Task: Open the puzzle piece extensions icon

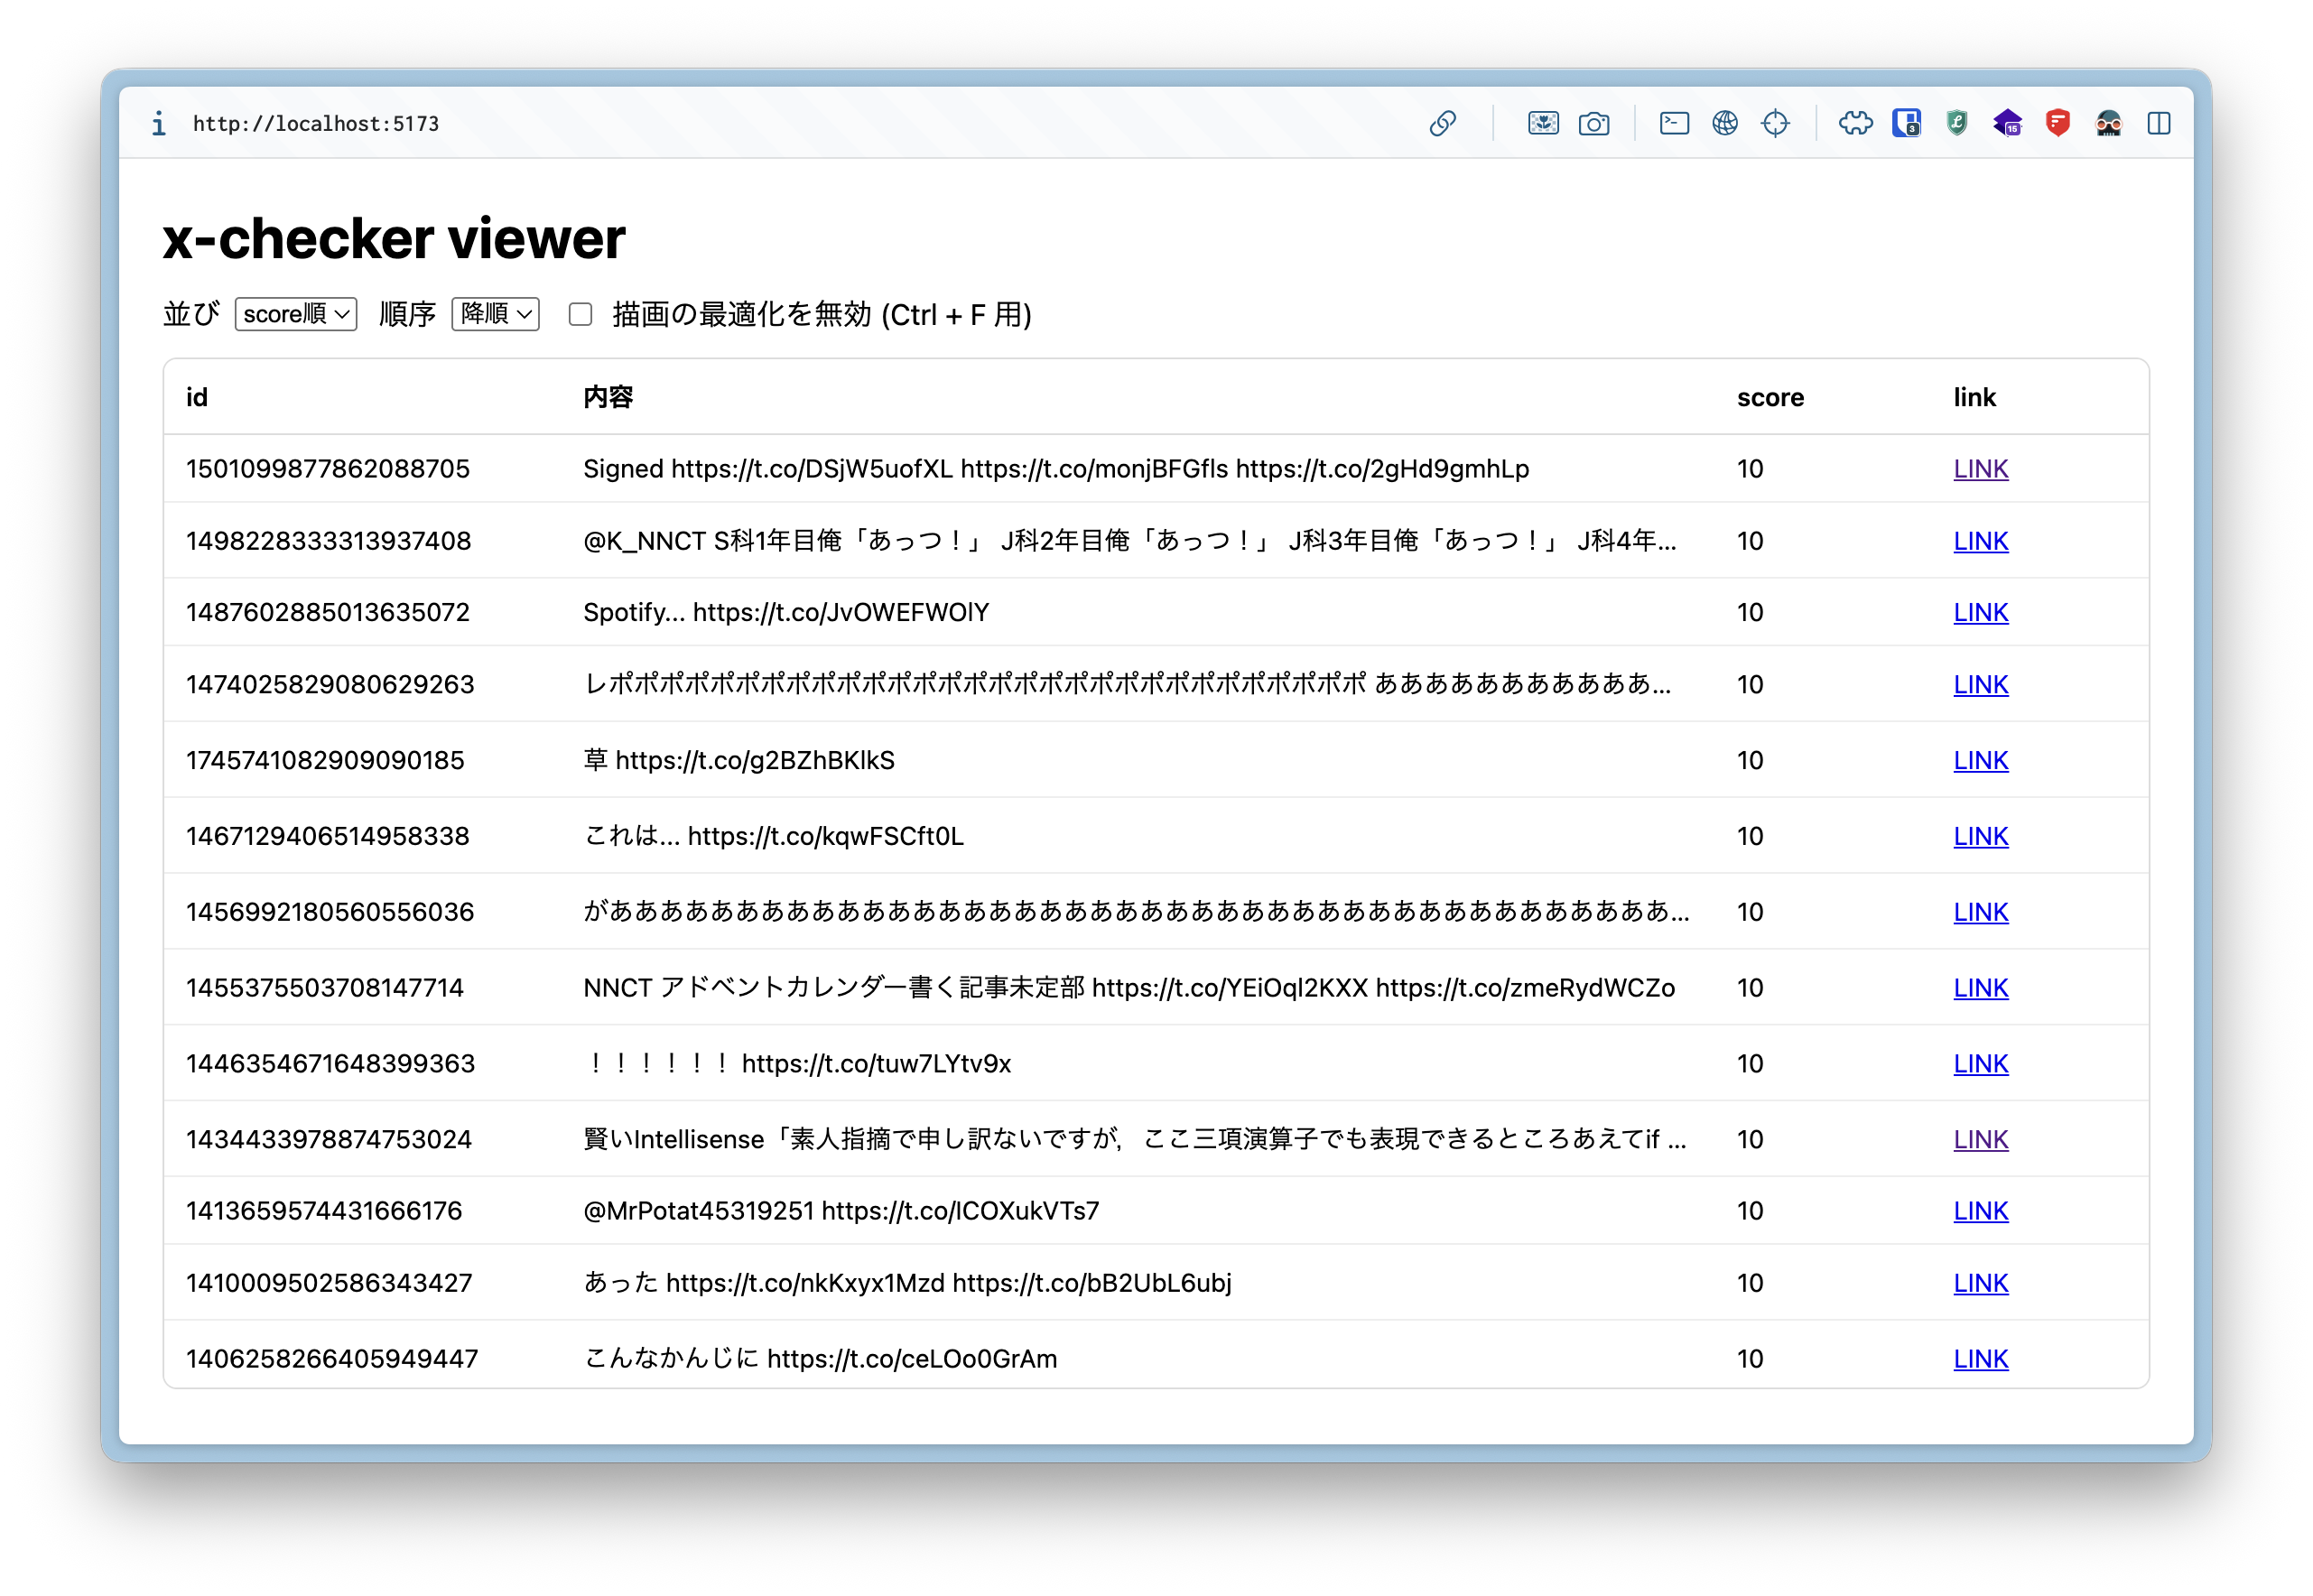Action: [1855, 123]
